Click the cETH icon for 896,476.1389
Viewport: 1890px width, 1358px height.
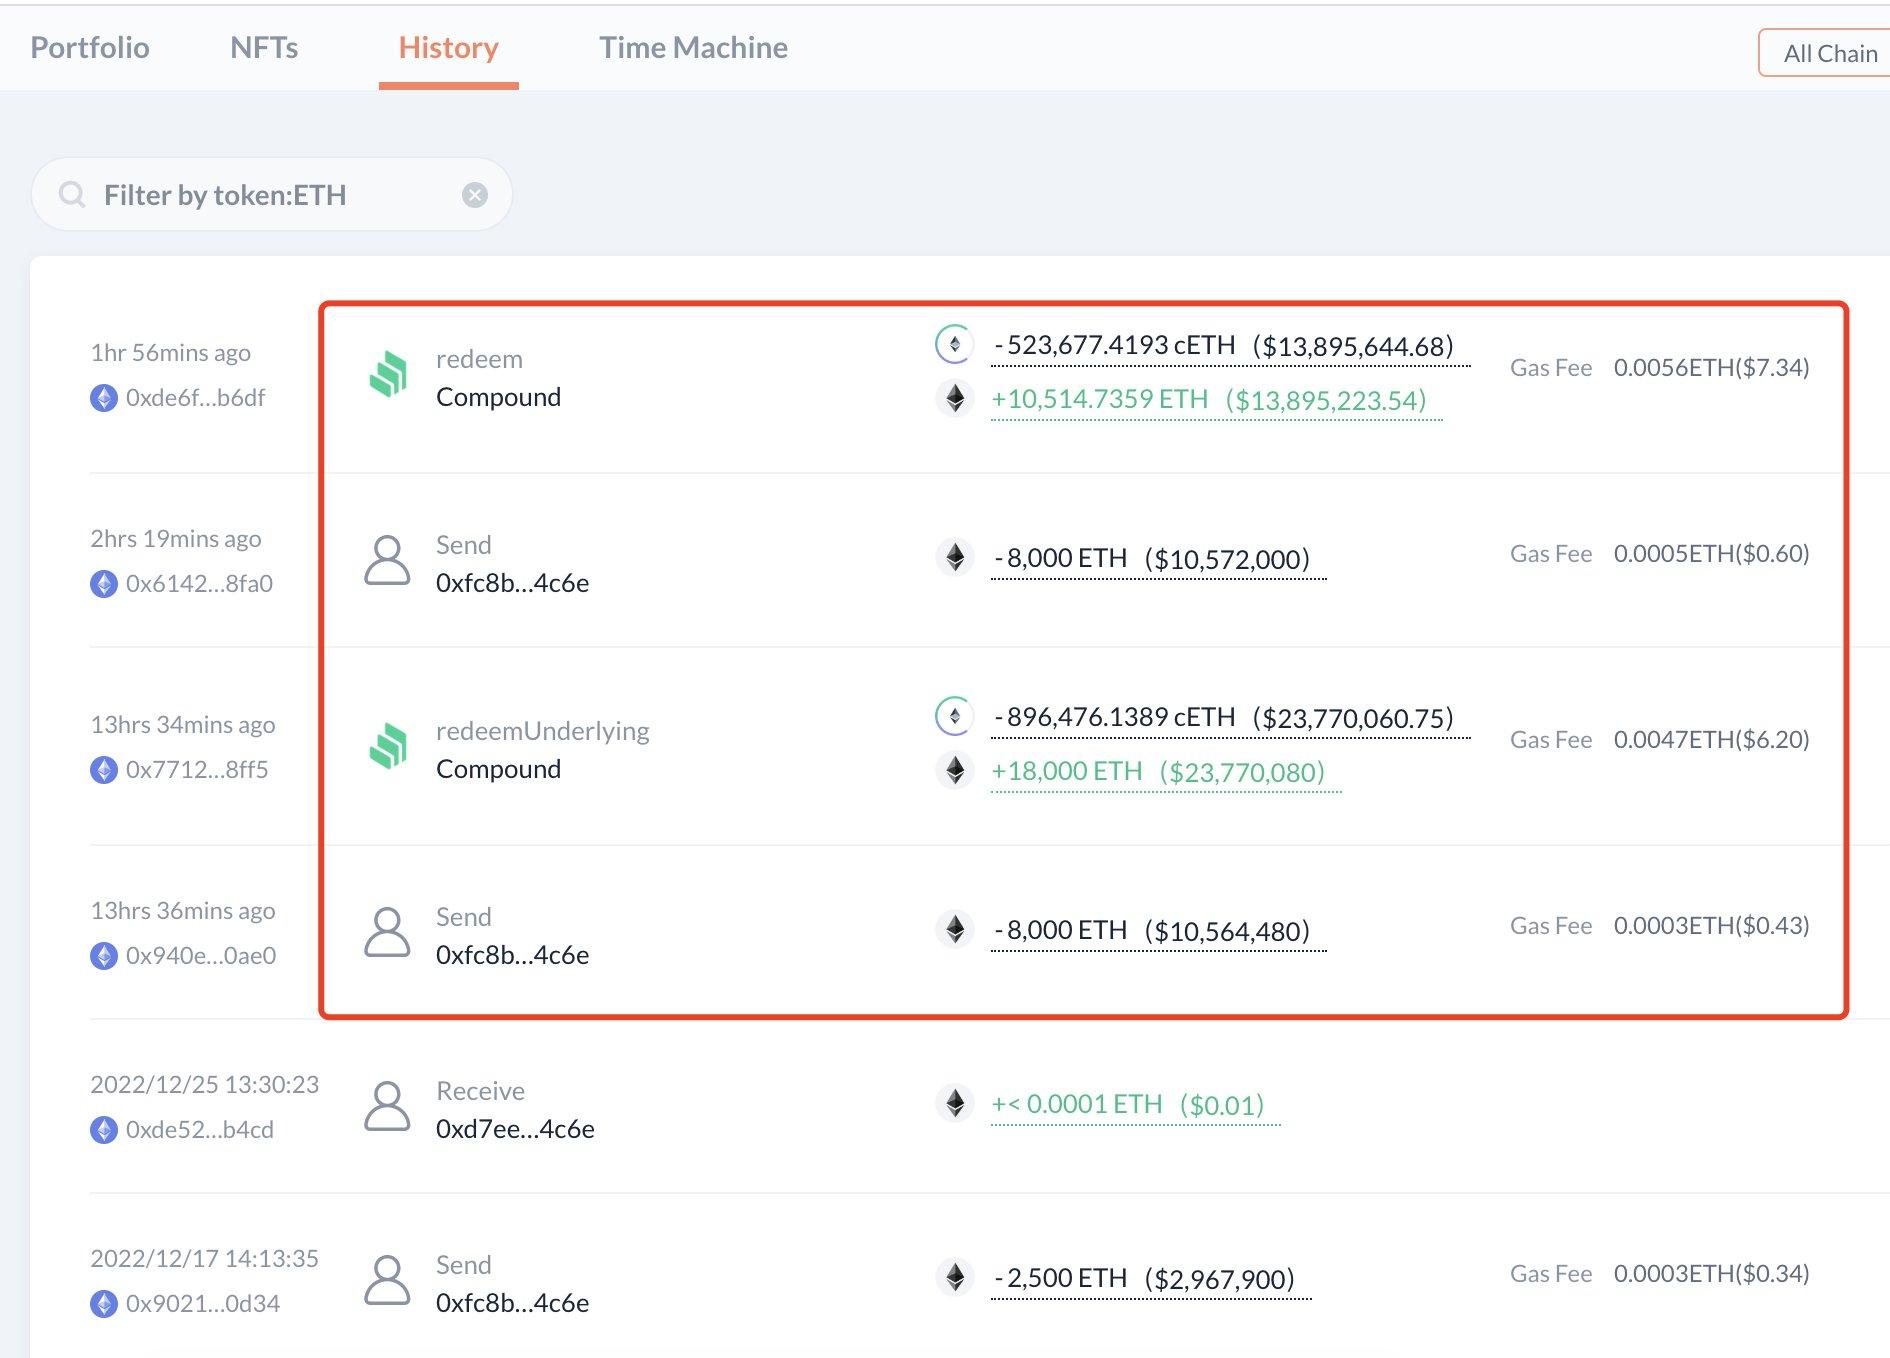(x=954, y=716)
